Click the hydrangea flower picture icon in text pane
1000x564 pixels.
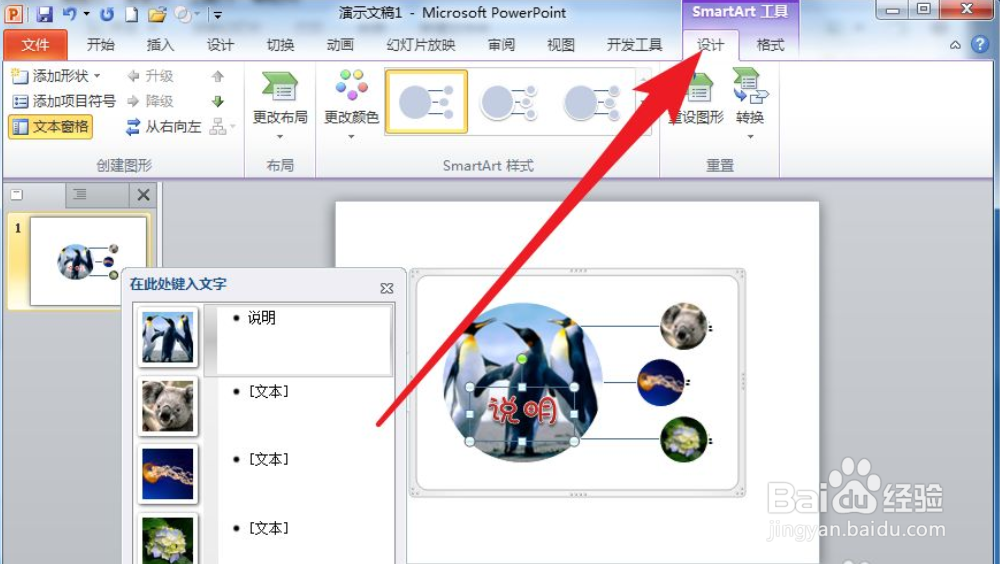coord(167,540)
